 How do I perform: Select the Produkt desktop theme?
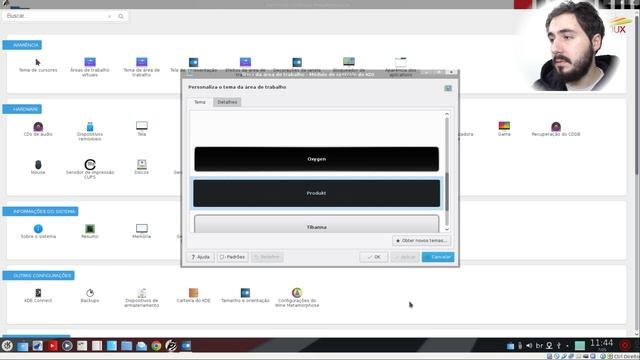(x=317, y=193)
